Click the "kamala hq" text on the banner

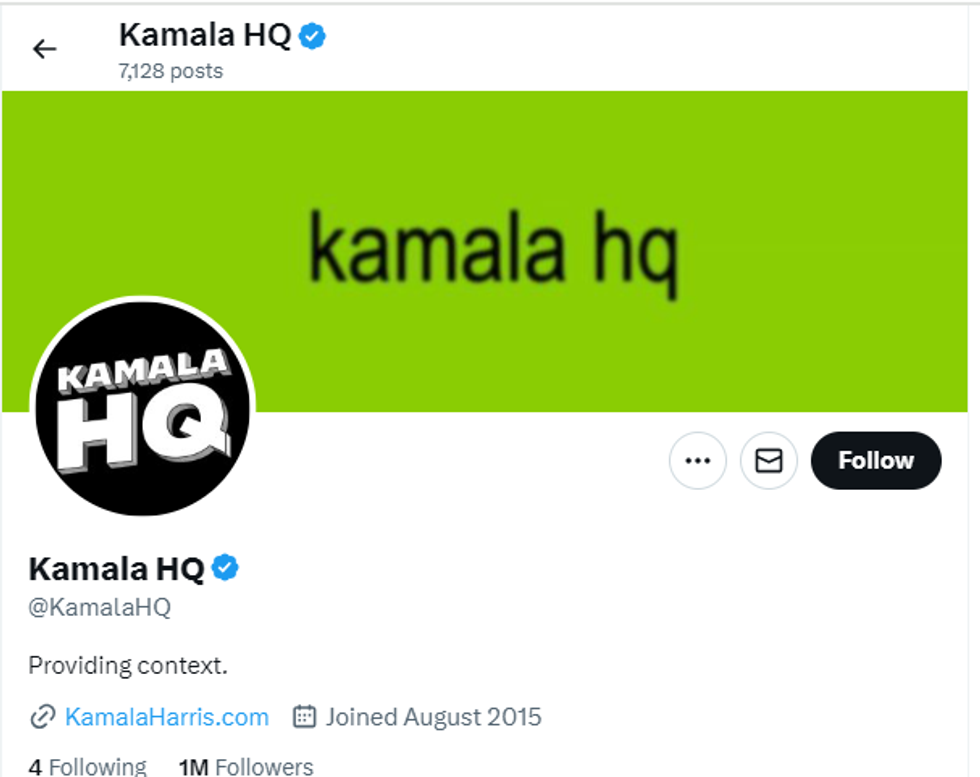[x=494, y=253]
